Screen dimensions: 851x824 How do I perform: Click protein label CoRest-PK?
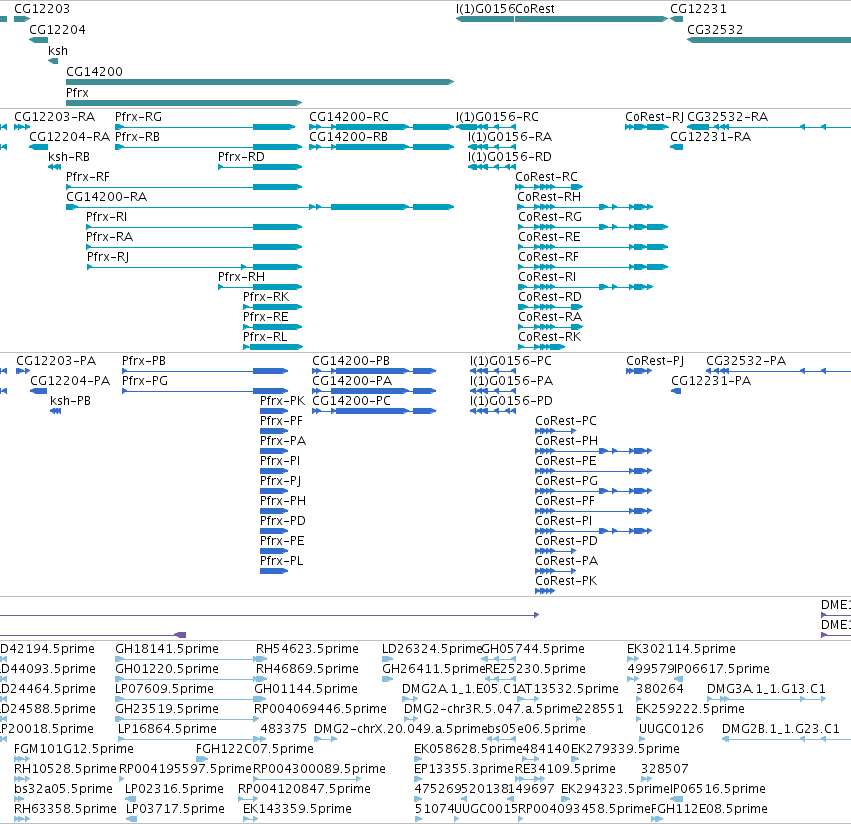coord(566,581)
